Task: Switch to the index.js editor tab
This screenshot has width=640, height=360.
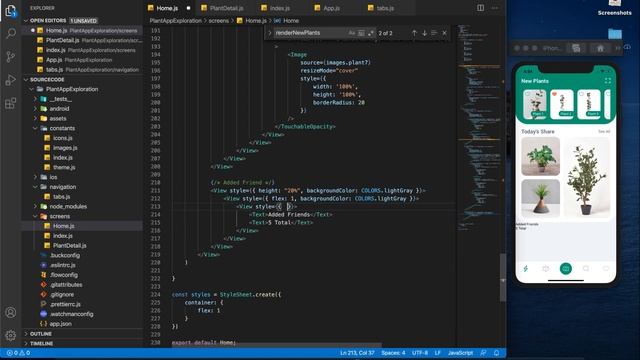Action: [280, 8]
